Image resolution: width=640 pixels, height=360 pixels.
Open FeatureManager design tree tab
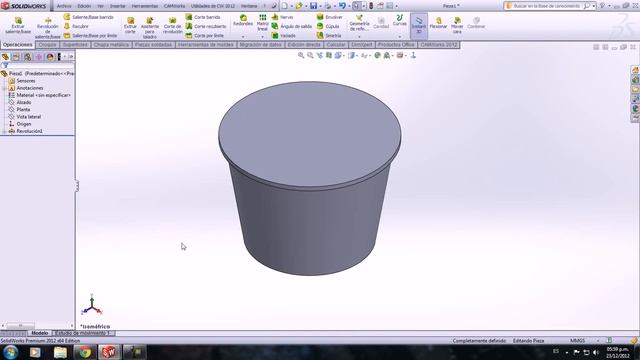coord(5,57)
